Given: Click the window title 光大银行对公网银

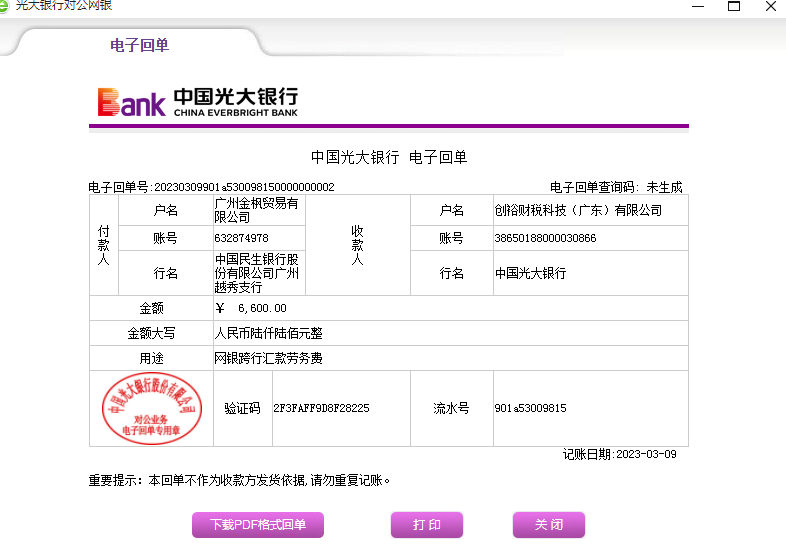Looking at the screenshot, I should click(x=64, y=5).
